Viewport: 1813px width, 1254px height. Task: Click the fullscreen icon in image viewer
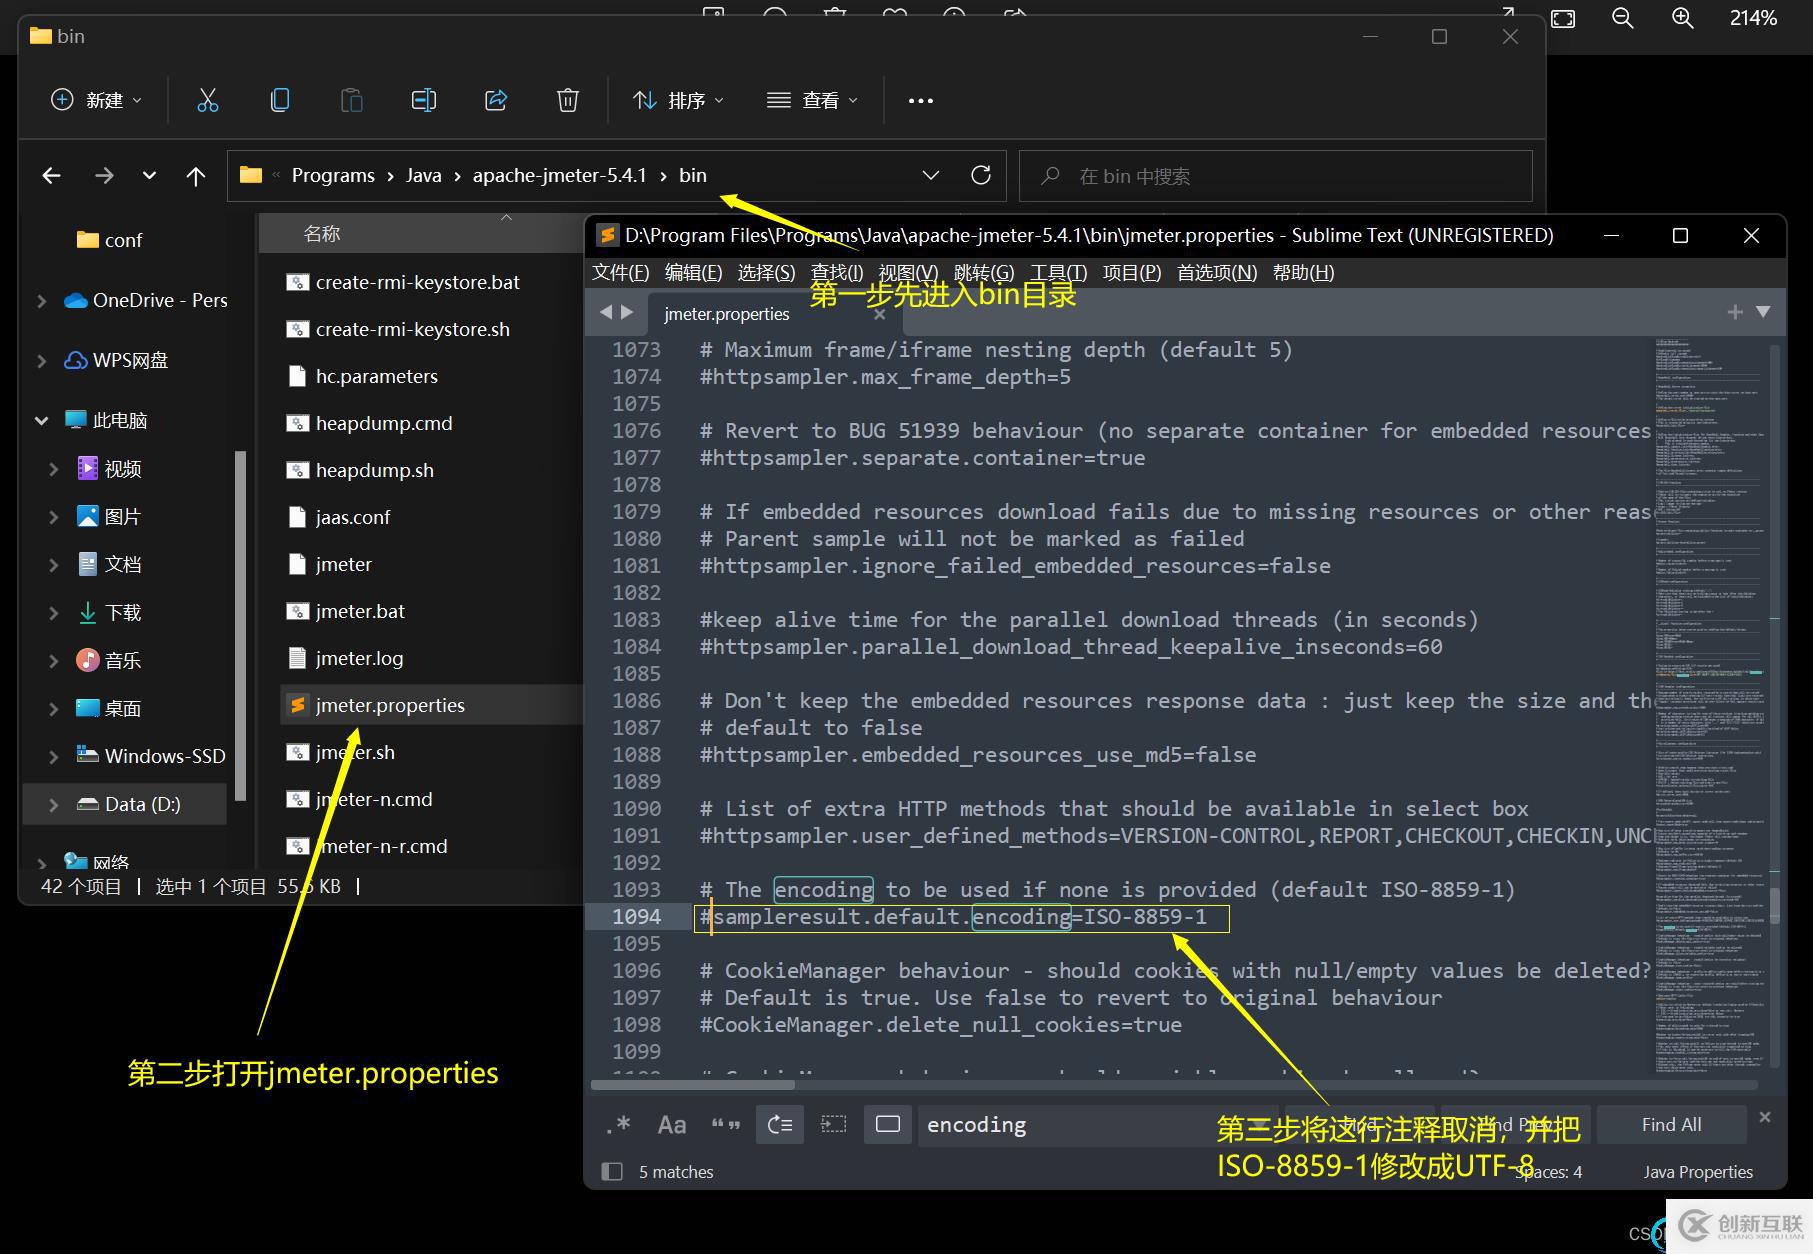(1563, 18)
